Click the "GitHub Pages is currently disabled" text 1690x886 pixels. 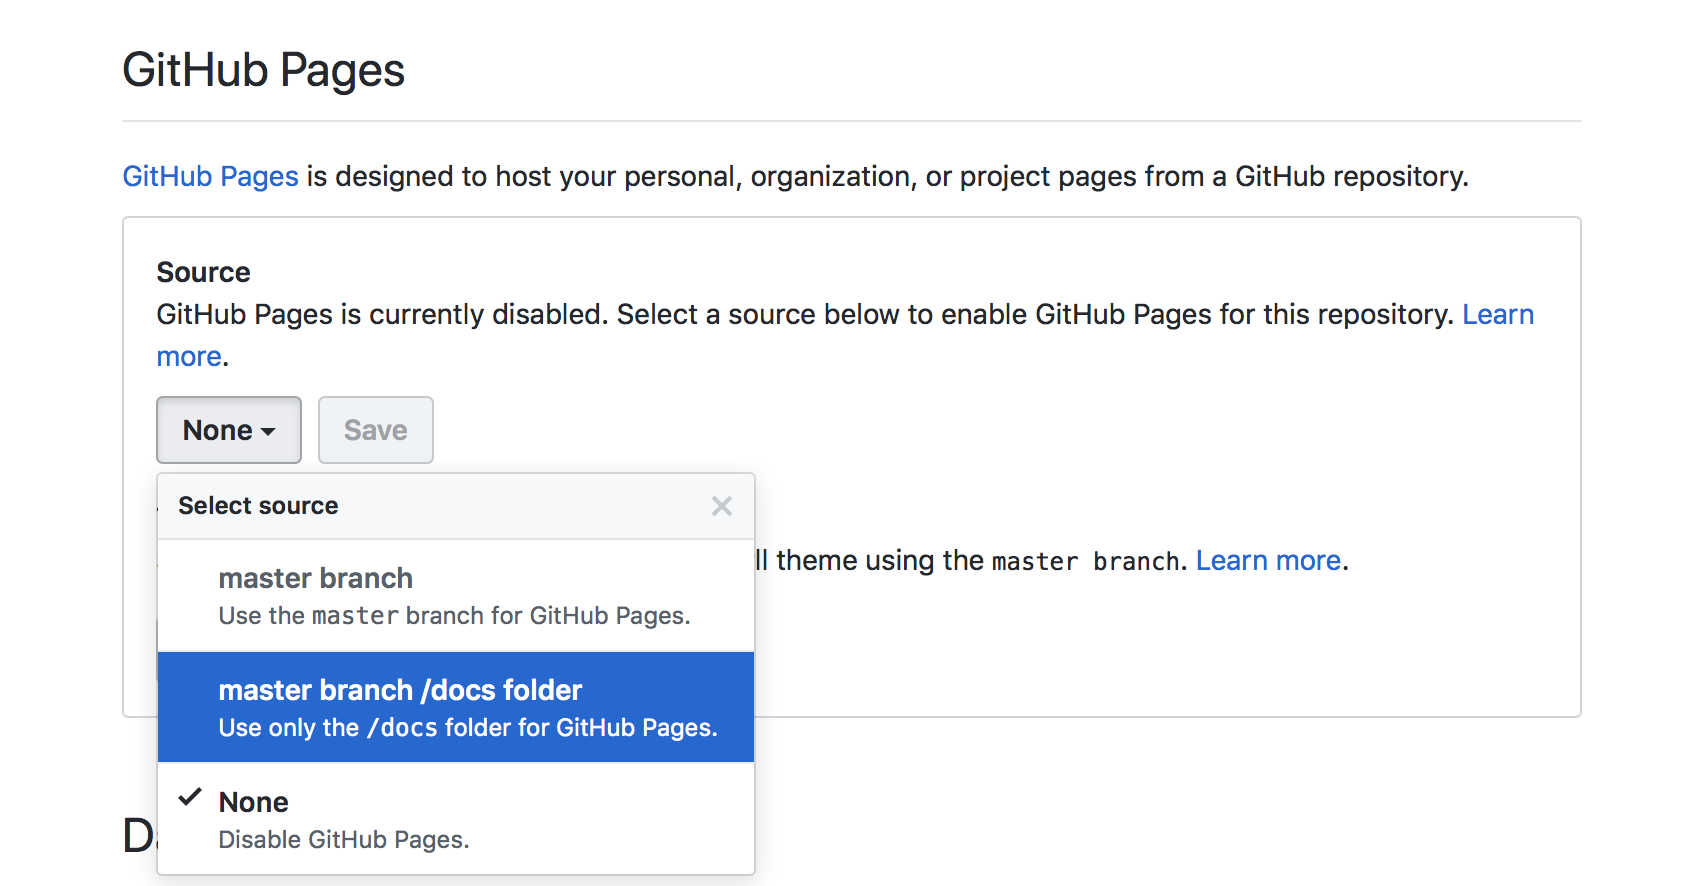point(382,315)
